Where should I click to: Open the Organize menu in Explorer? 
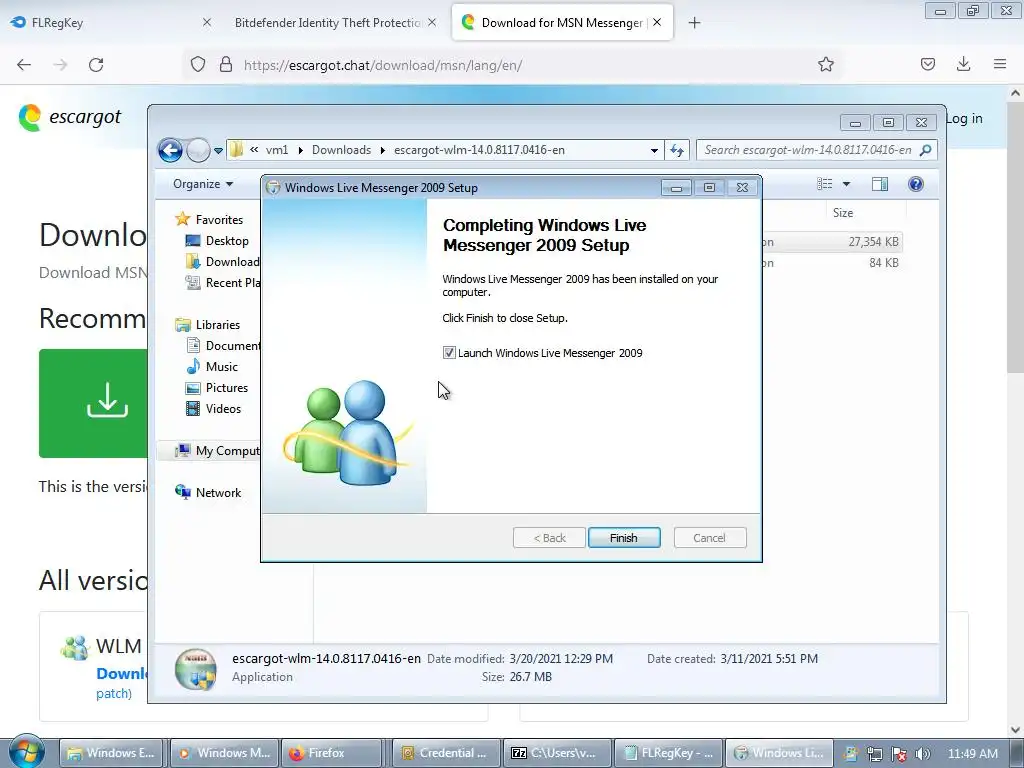pyautogui.click(x=202, y=184)
